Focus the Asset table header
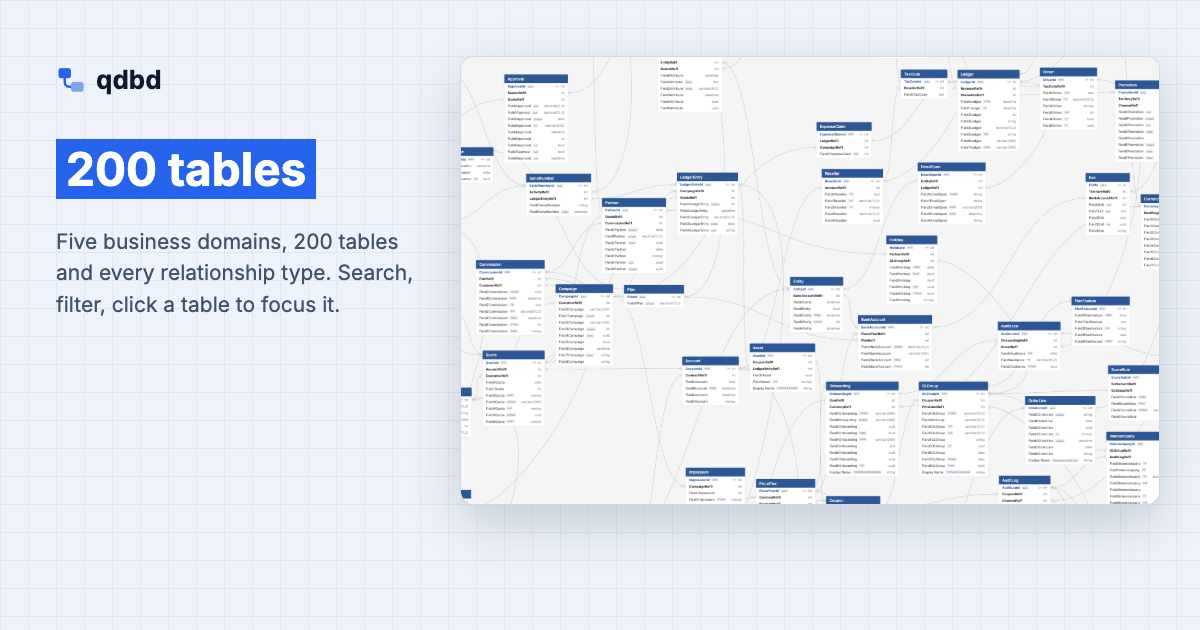Image resolution: width=1200 pixels, height=630 pixels. [782, 348]
